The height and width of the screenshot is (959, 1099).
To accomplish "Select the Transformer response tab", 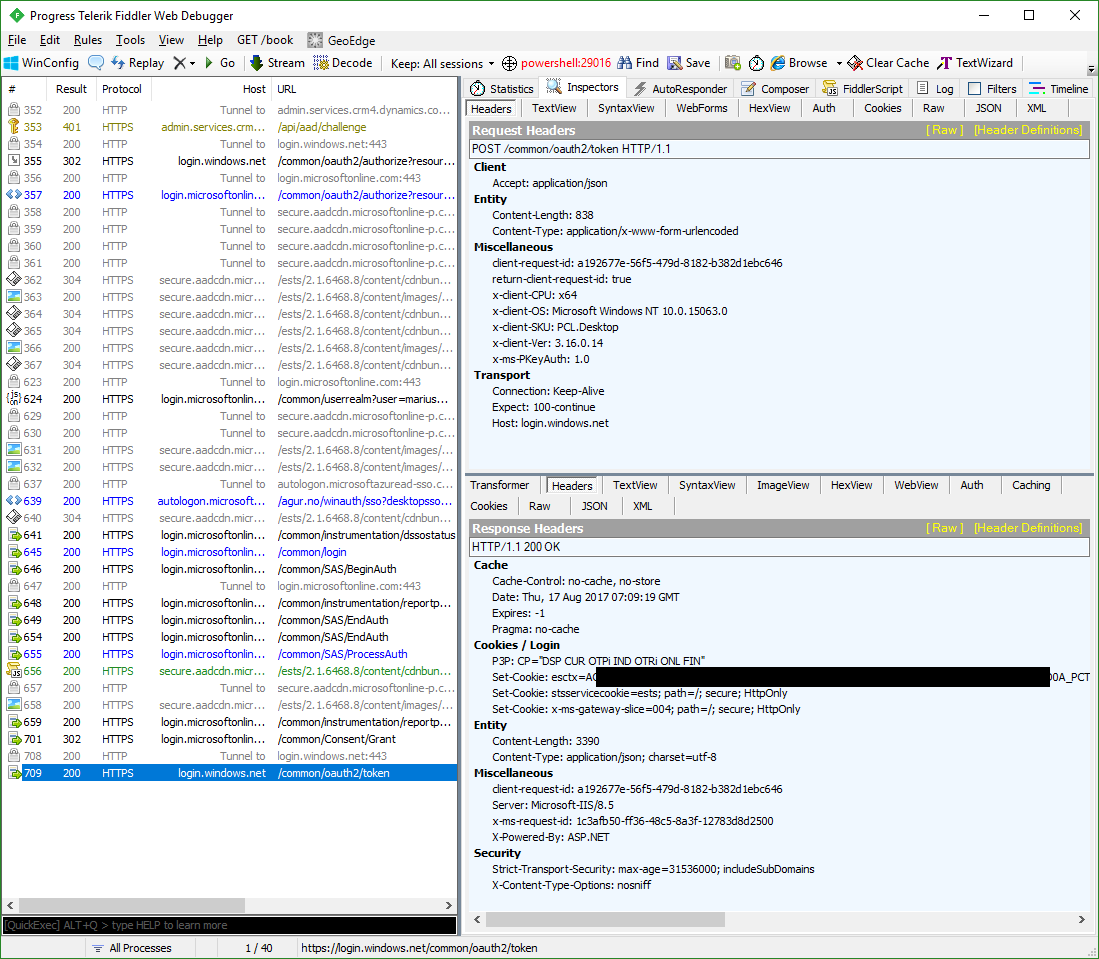I will 500,485.
